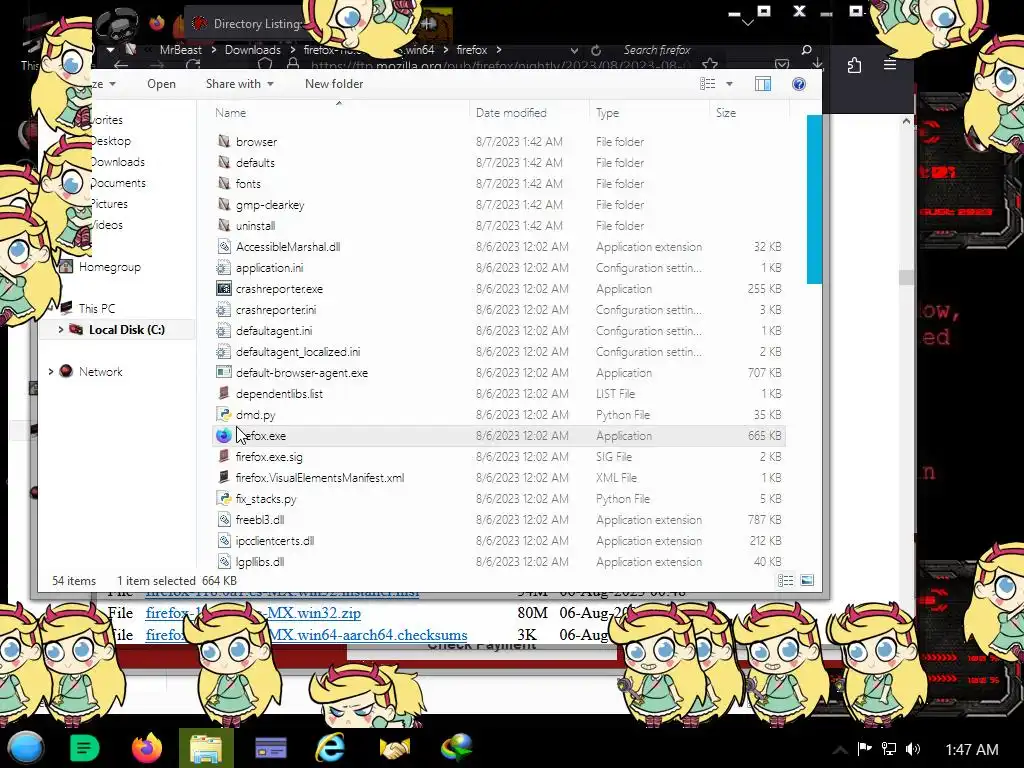The width and height of the screenshot is (1024, 768).
Task: Select the fonts folder icon
Action: 224,184
